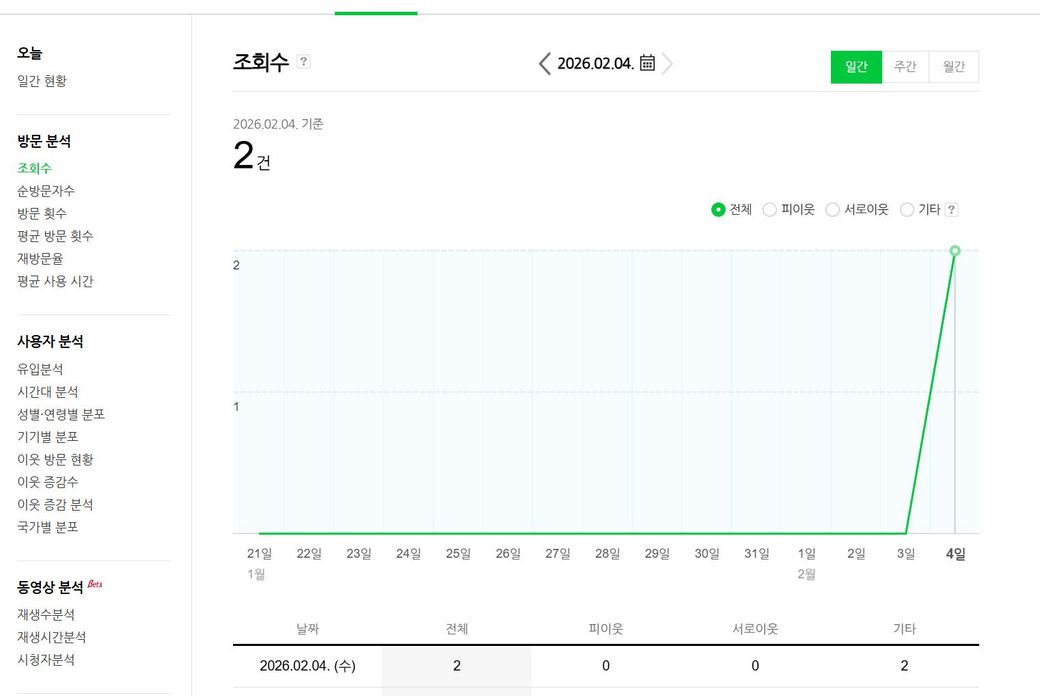Select the 기타 radio option
Image resolution: width=1040 pixels, height=696 pixels.
click(907, 210)
